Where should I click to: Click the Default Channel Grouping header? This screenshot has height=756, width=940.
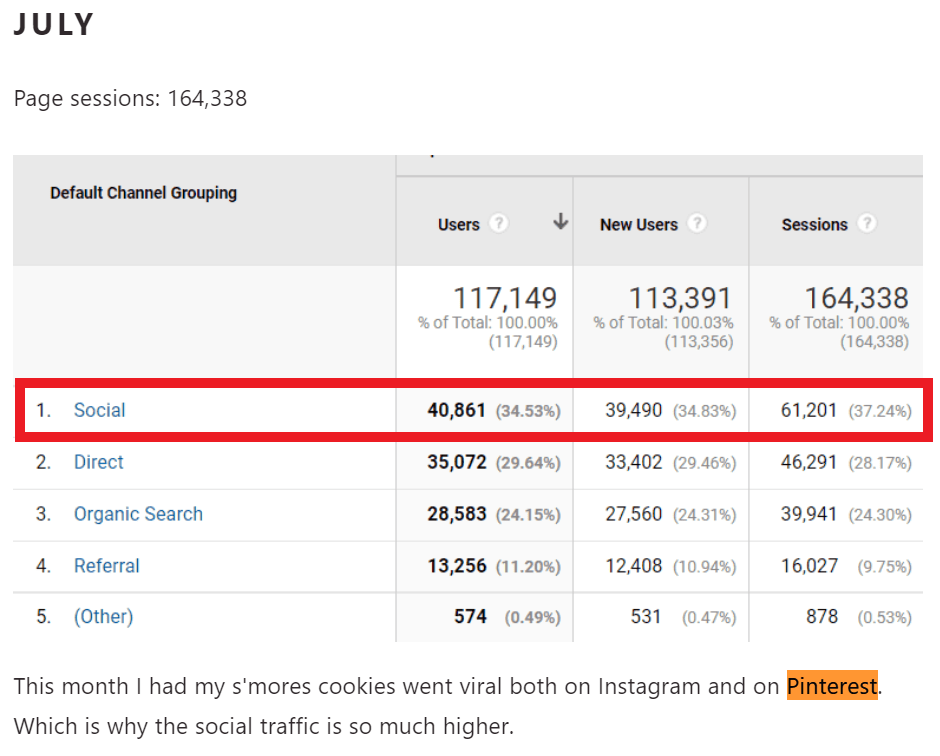point(143,192)
